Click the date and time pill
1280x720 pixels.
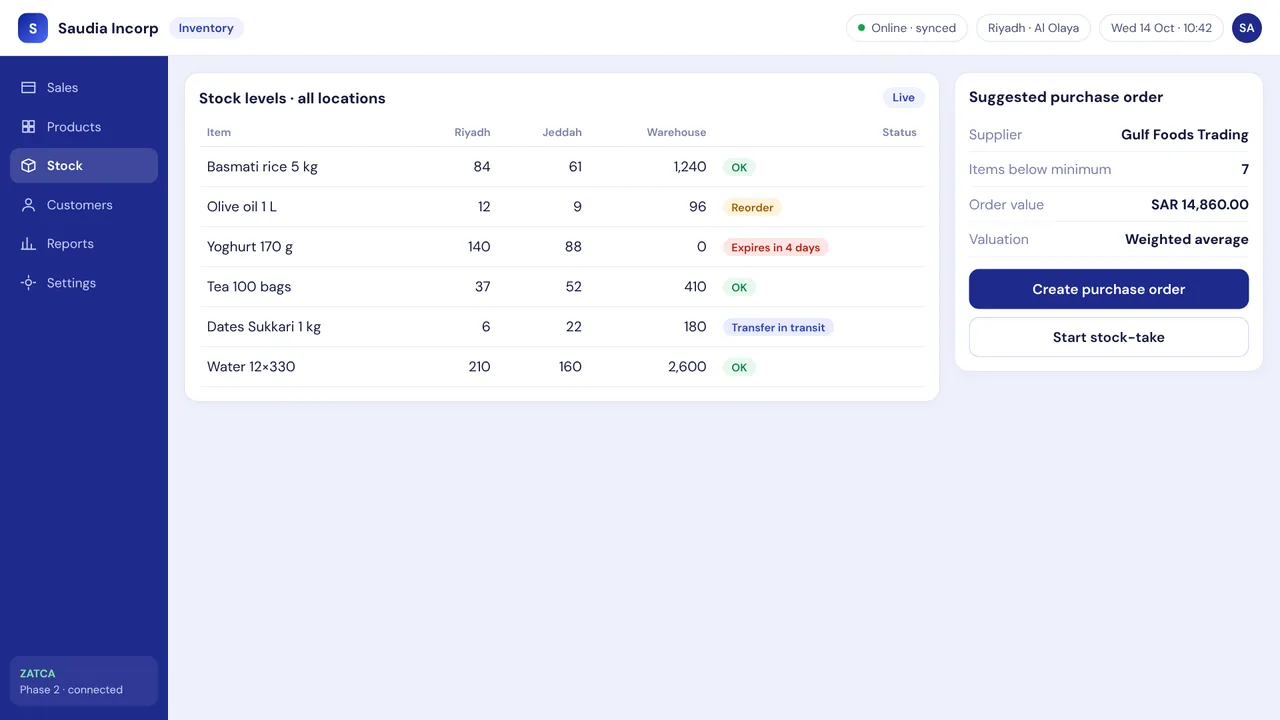pyautogui.click(x=1161, y=28)
